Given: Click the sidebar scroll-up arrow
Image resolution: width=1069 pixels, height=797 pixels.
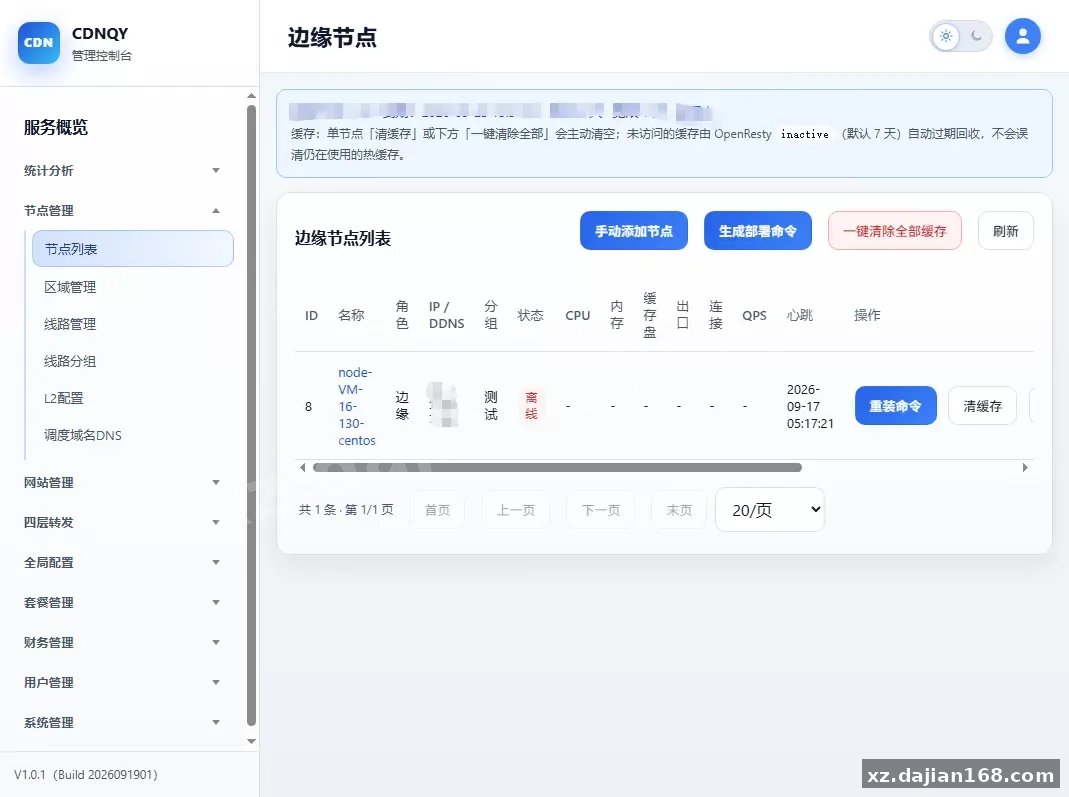Looking at the screenshot, I should tap(252, 96).
